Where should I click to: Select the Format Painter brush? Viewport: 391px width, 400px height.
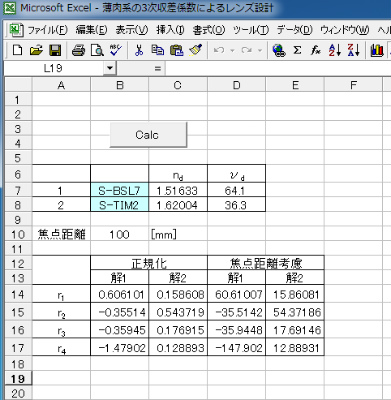coord(196,50)
